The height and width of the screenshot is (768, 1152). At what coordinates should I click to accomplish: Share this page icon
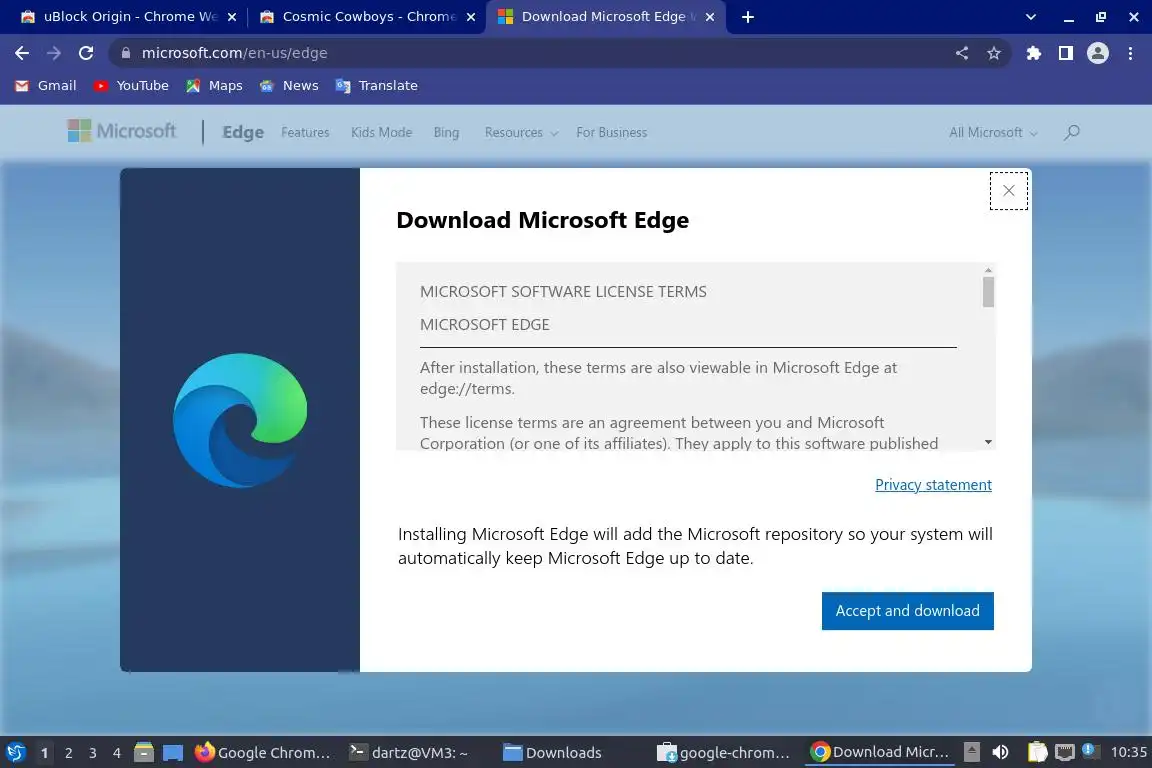962,53
